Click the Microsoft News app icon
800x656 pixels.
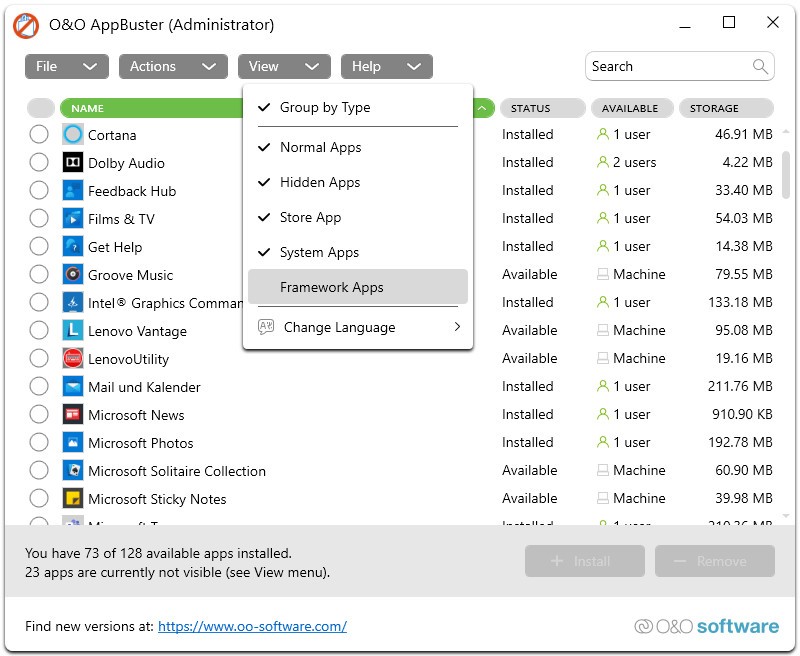point(73,415)
